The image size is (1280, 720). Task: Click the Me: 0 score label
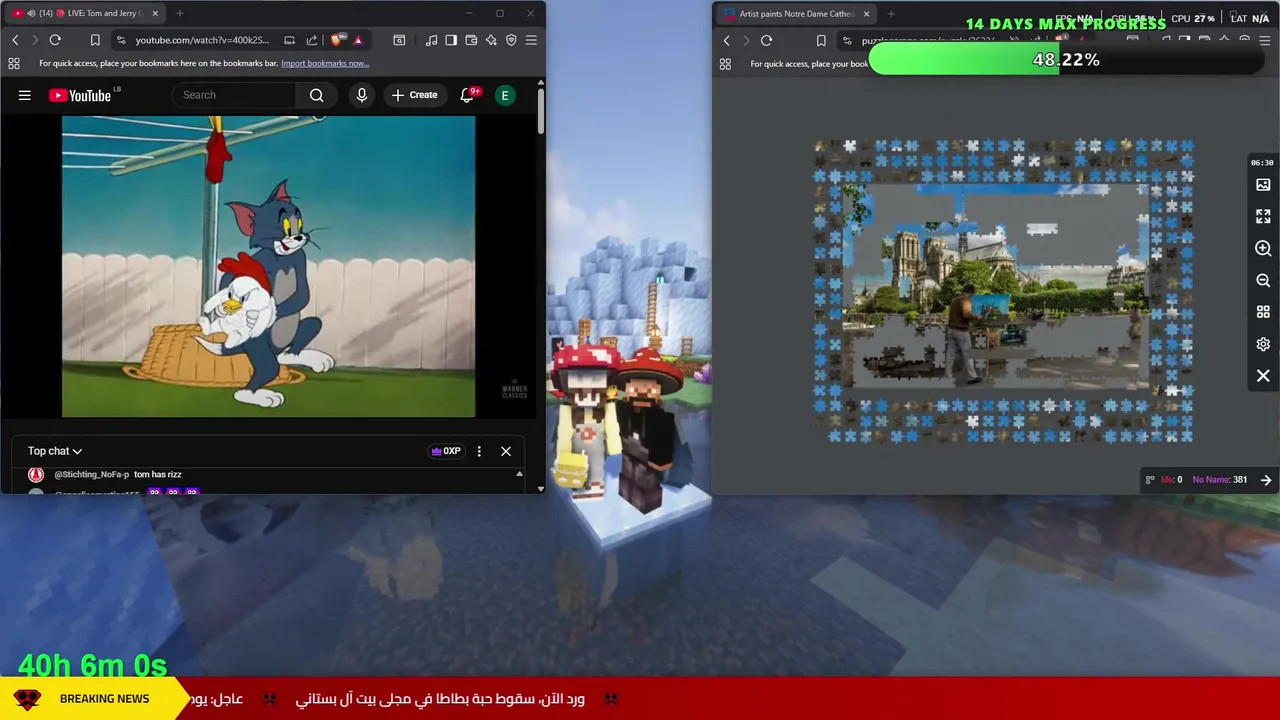[1171, 480]
